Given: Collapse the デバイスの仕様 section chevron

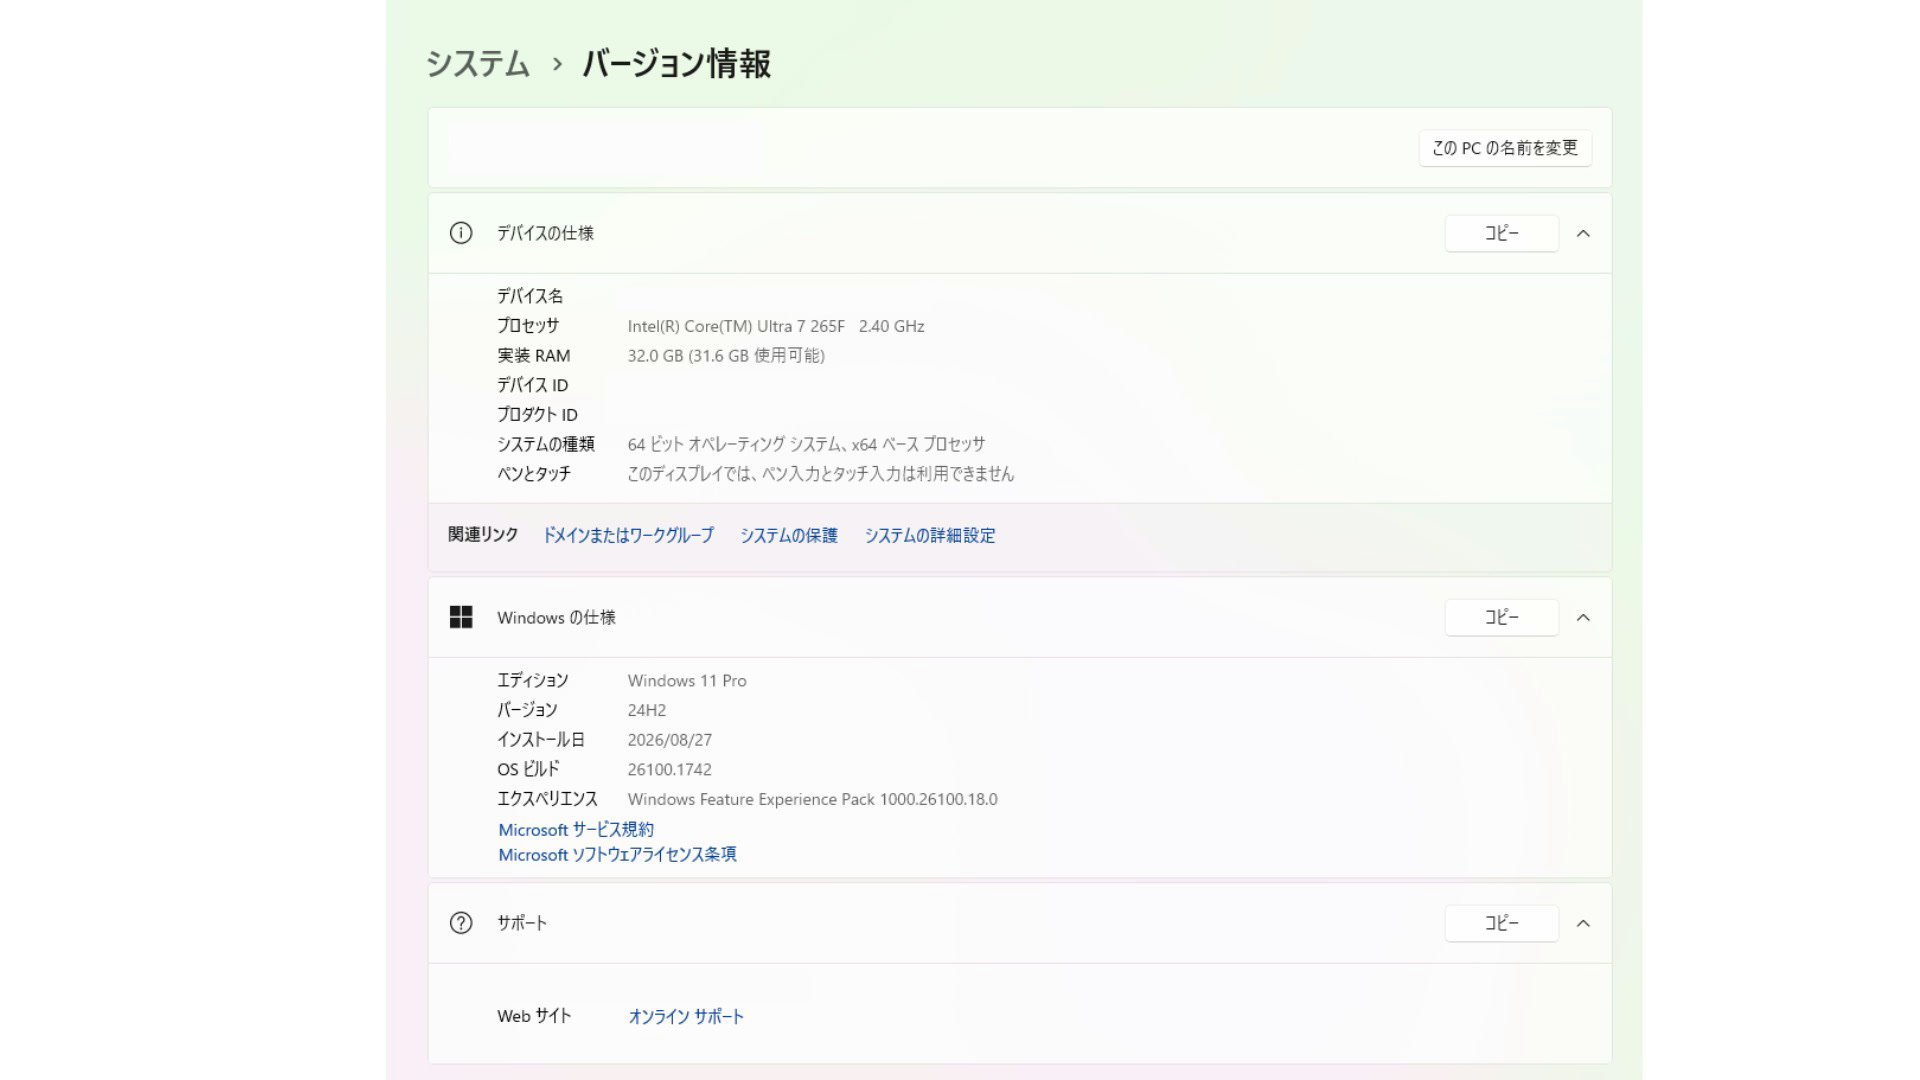Looking at the screenshot, I should 1583,233.
